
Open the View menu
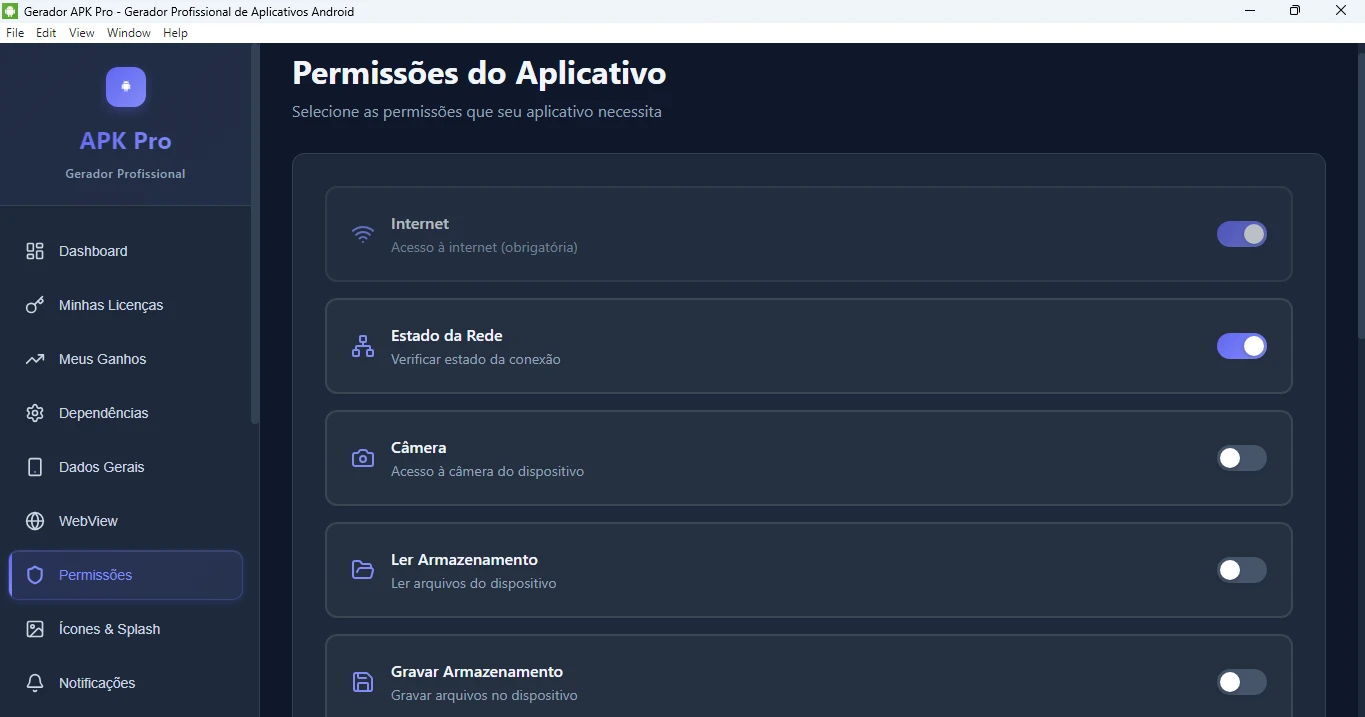coord(81,33)
